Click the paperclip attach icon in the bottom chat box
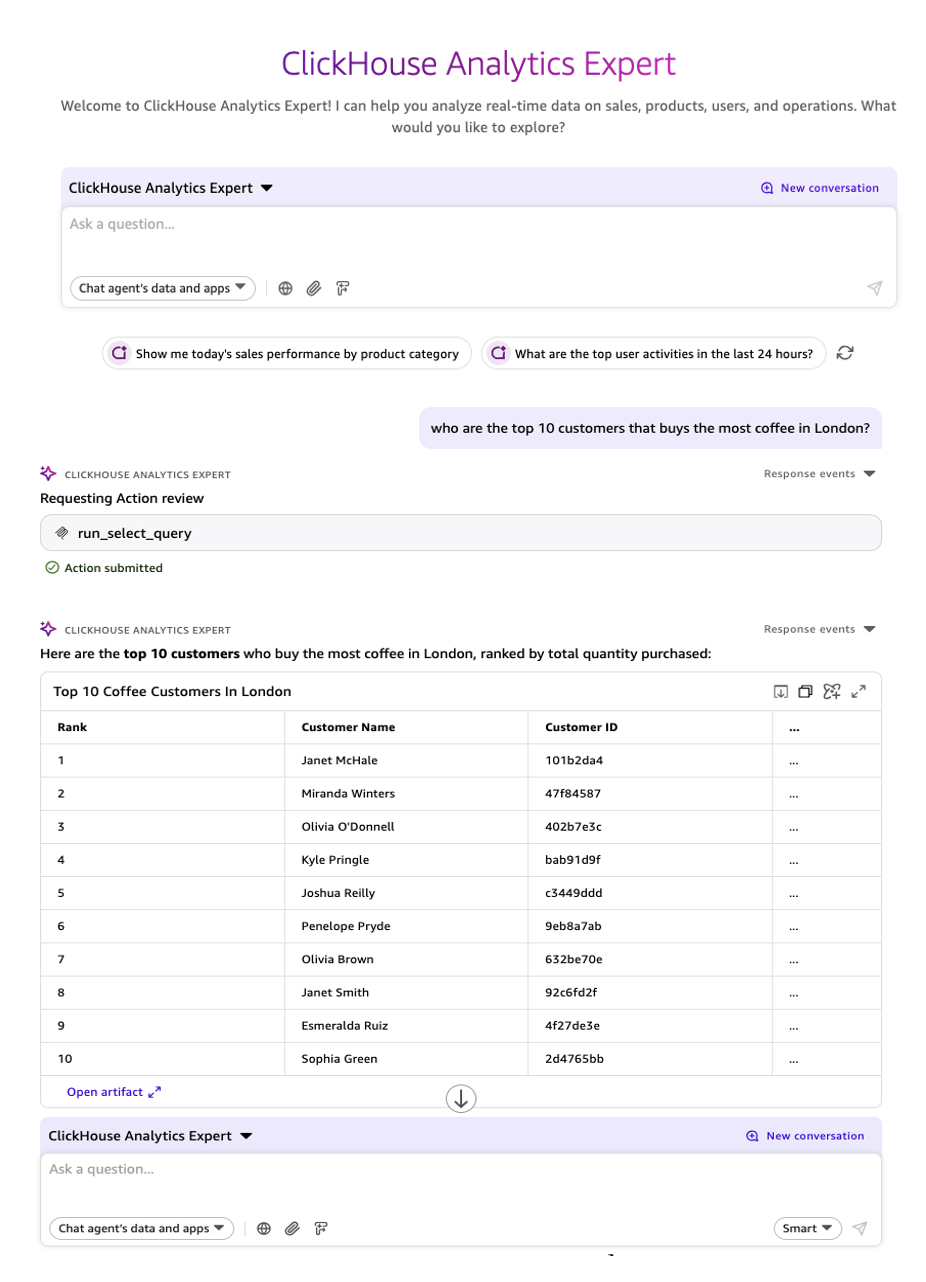The width and height of the screenshot is (926, 1282). [x=292, y=1228]
